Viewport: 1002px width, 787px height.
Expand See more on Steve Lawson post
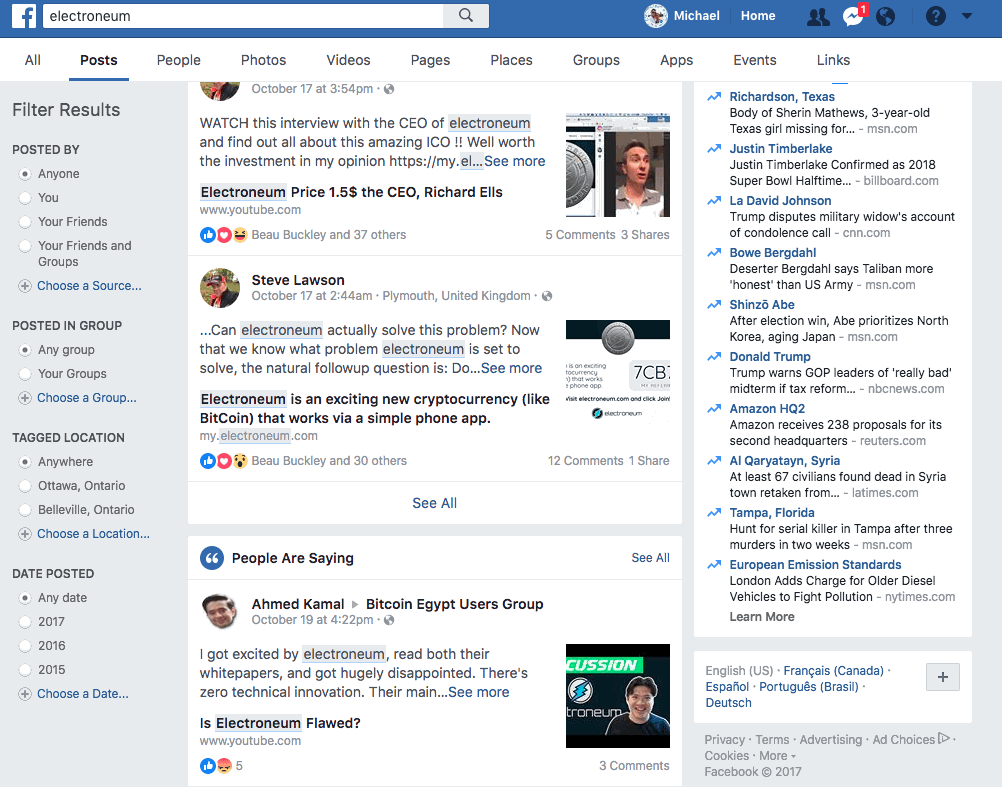click(511, 368)
